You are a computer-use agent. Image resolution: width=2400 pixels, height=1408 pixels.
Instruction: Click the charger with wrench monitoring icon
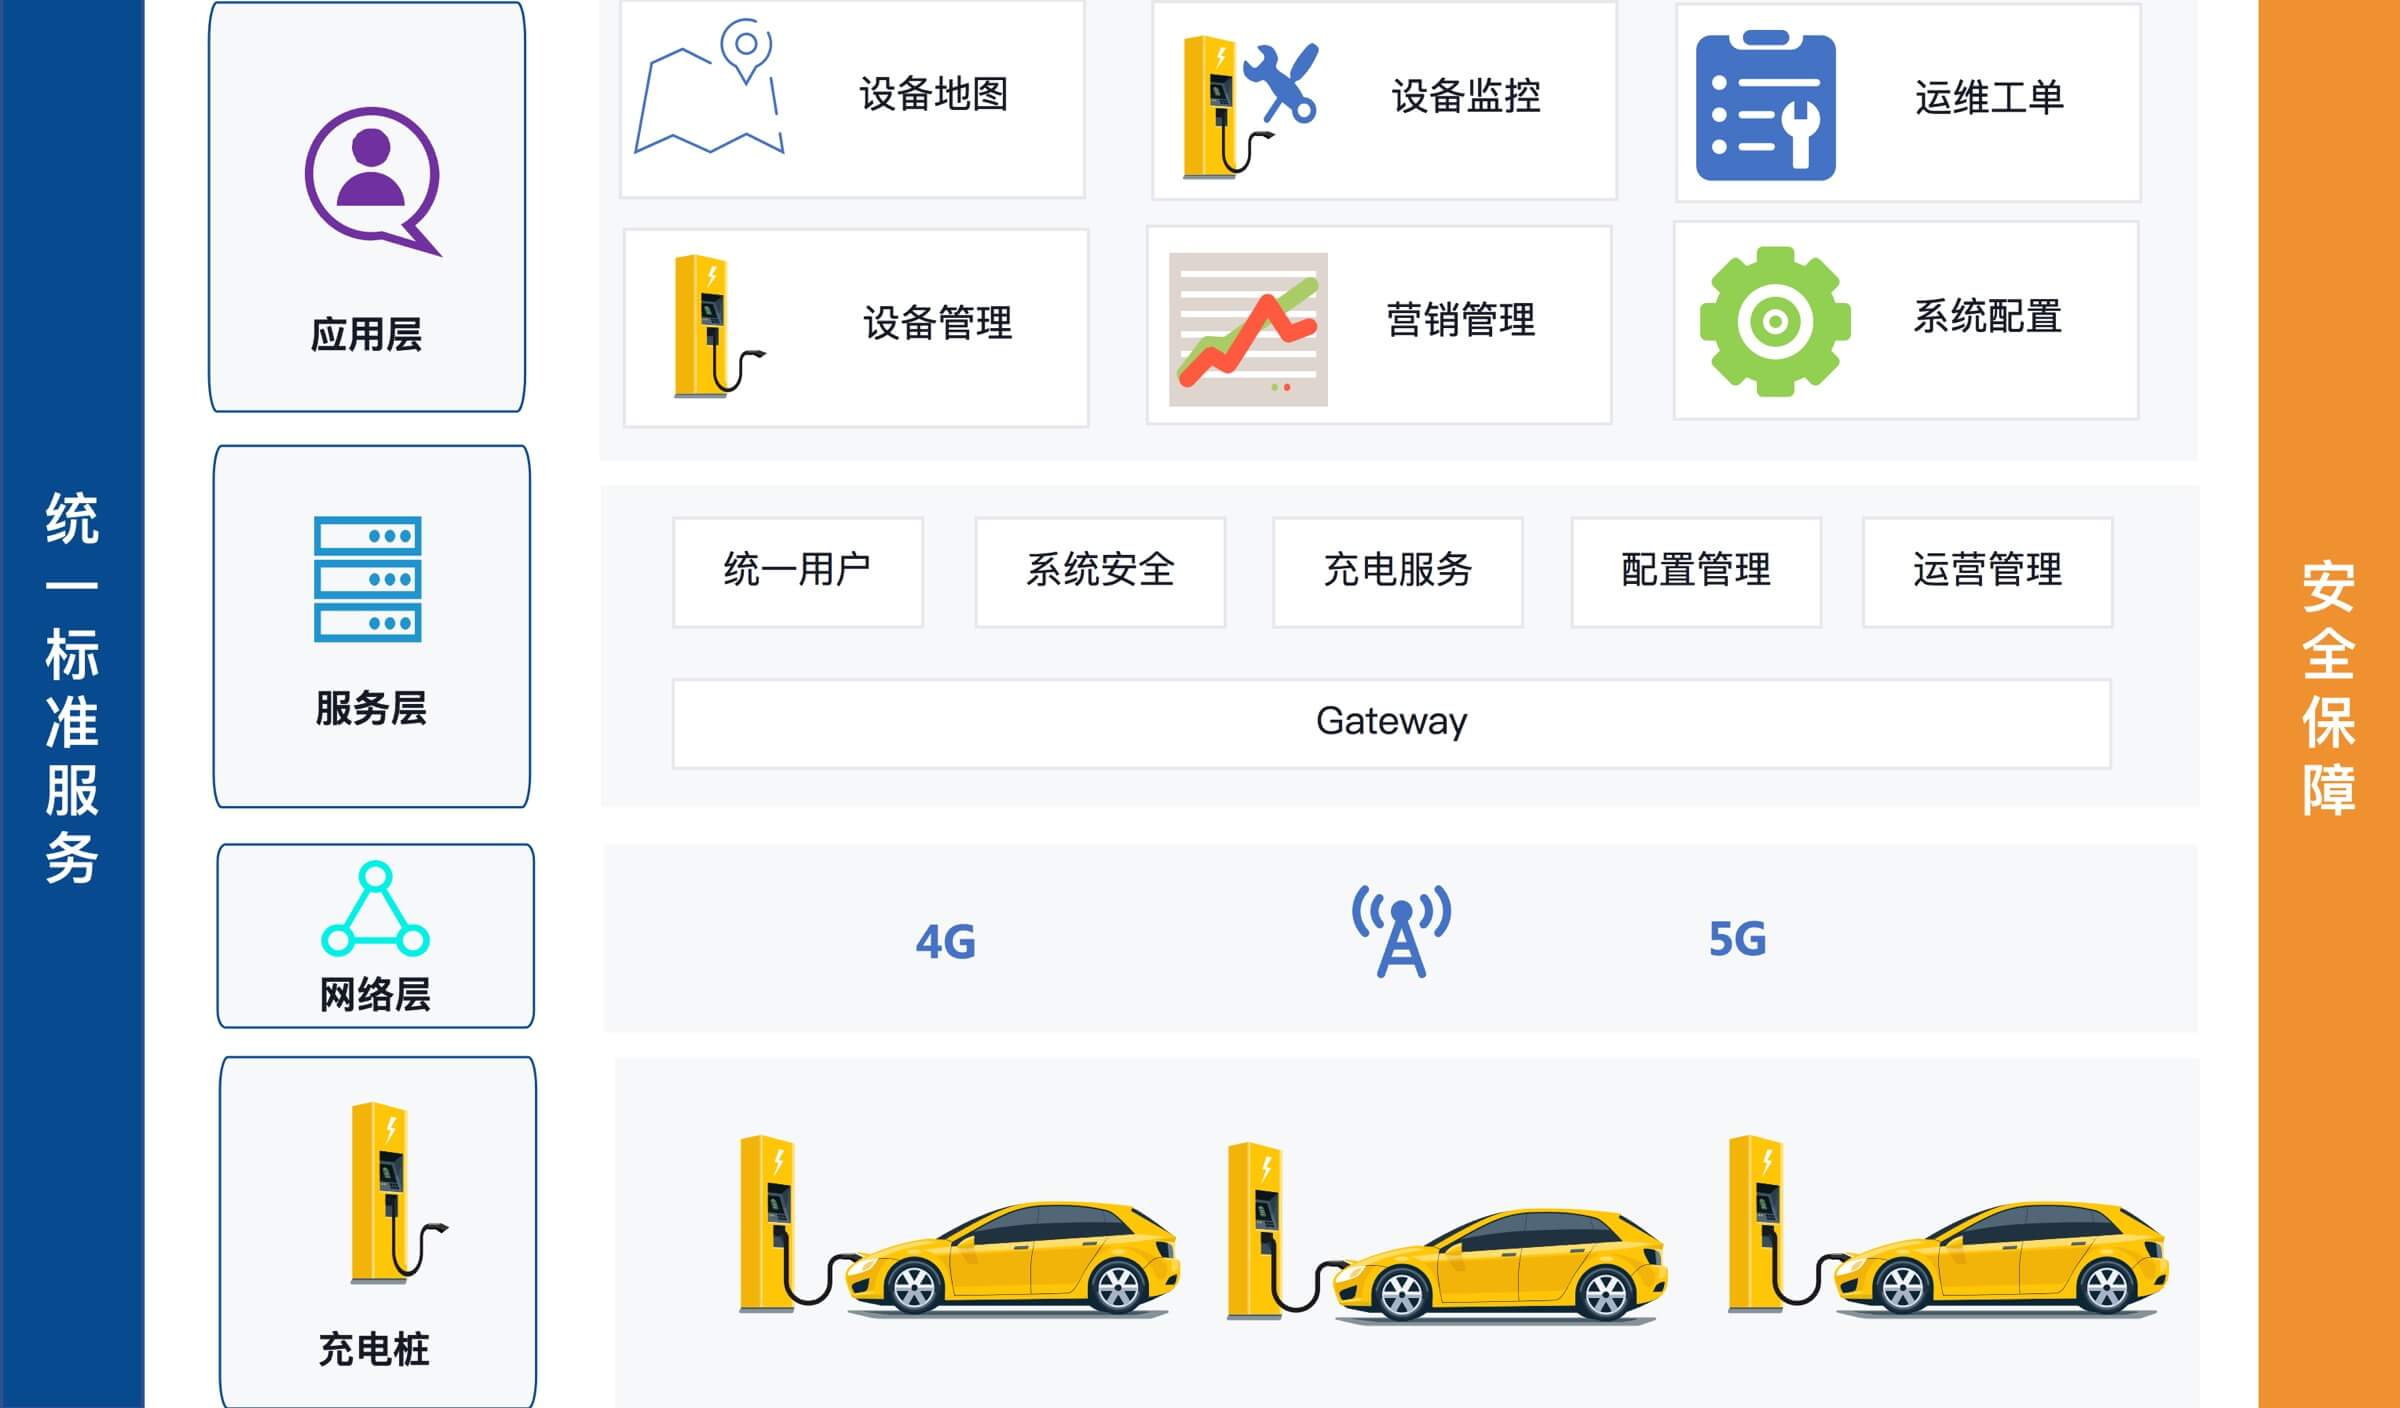(1250, 107)
